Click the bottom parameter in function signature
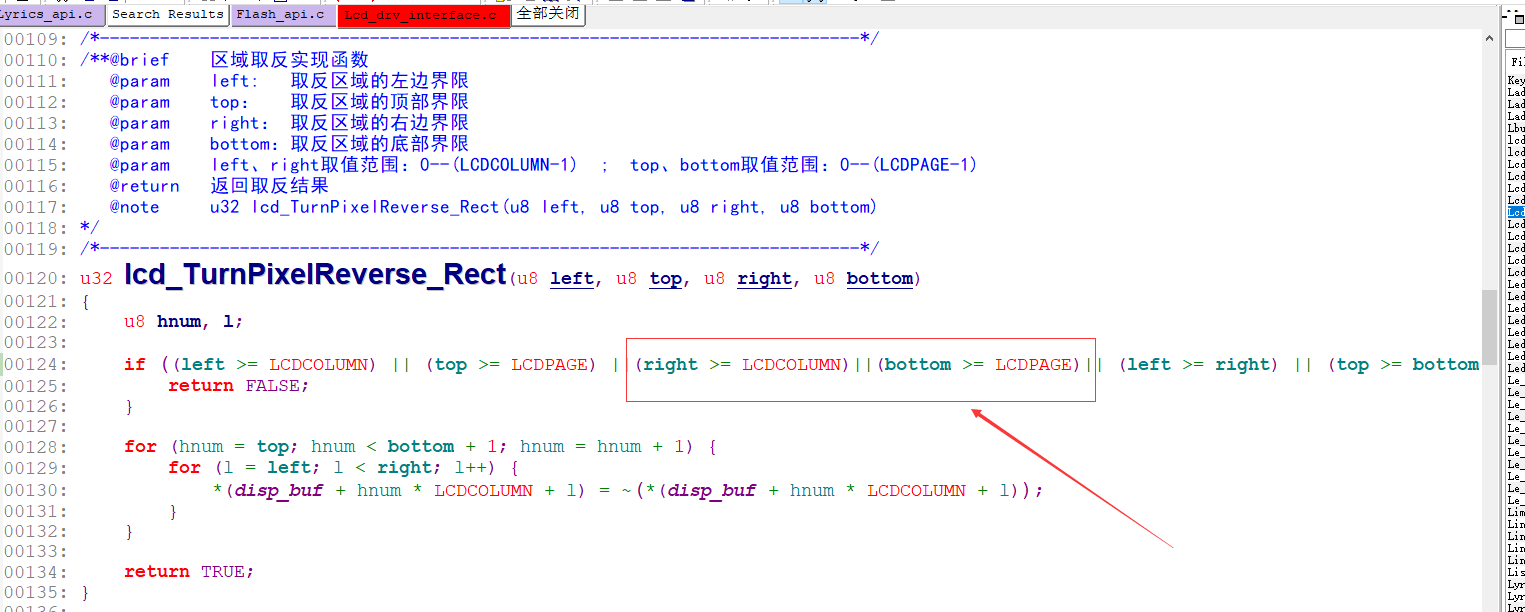1525x612 pixels. [x=879, y=279]
